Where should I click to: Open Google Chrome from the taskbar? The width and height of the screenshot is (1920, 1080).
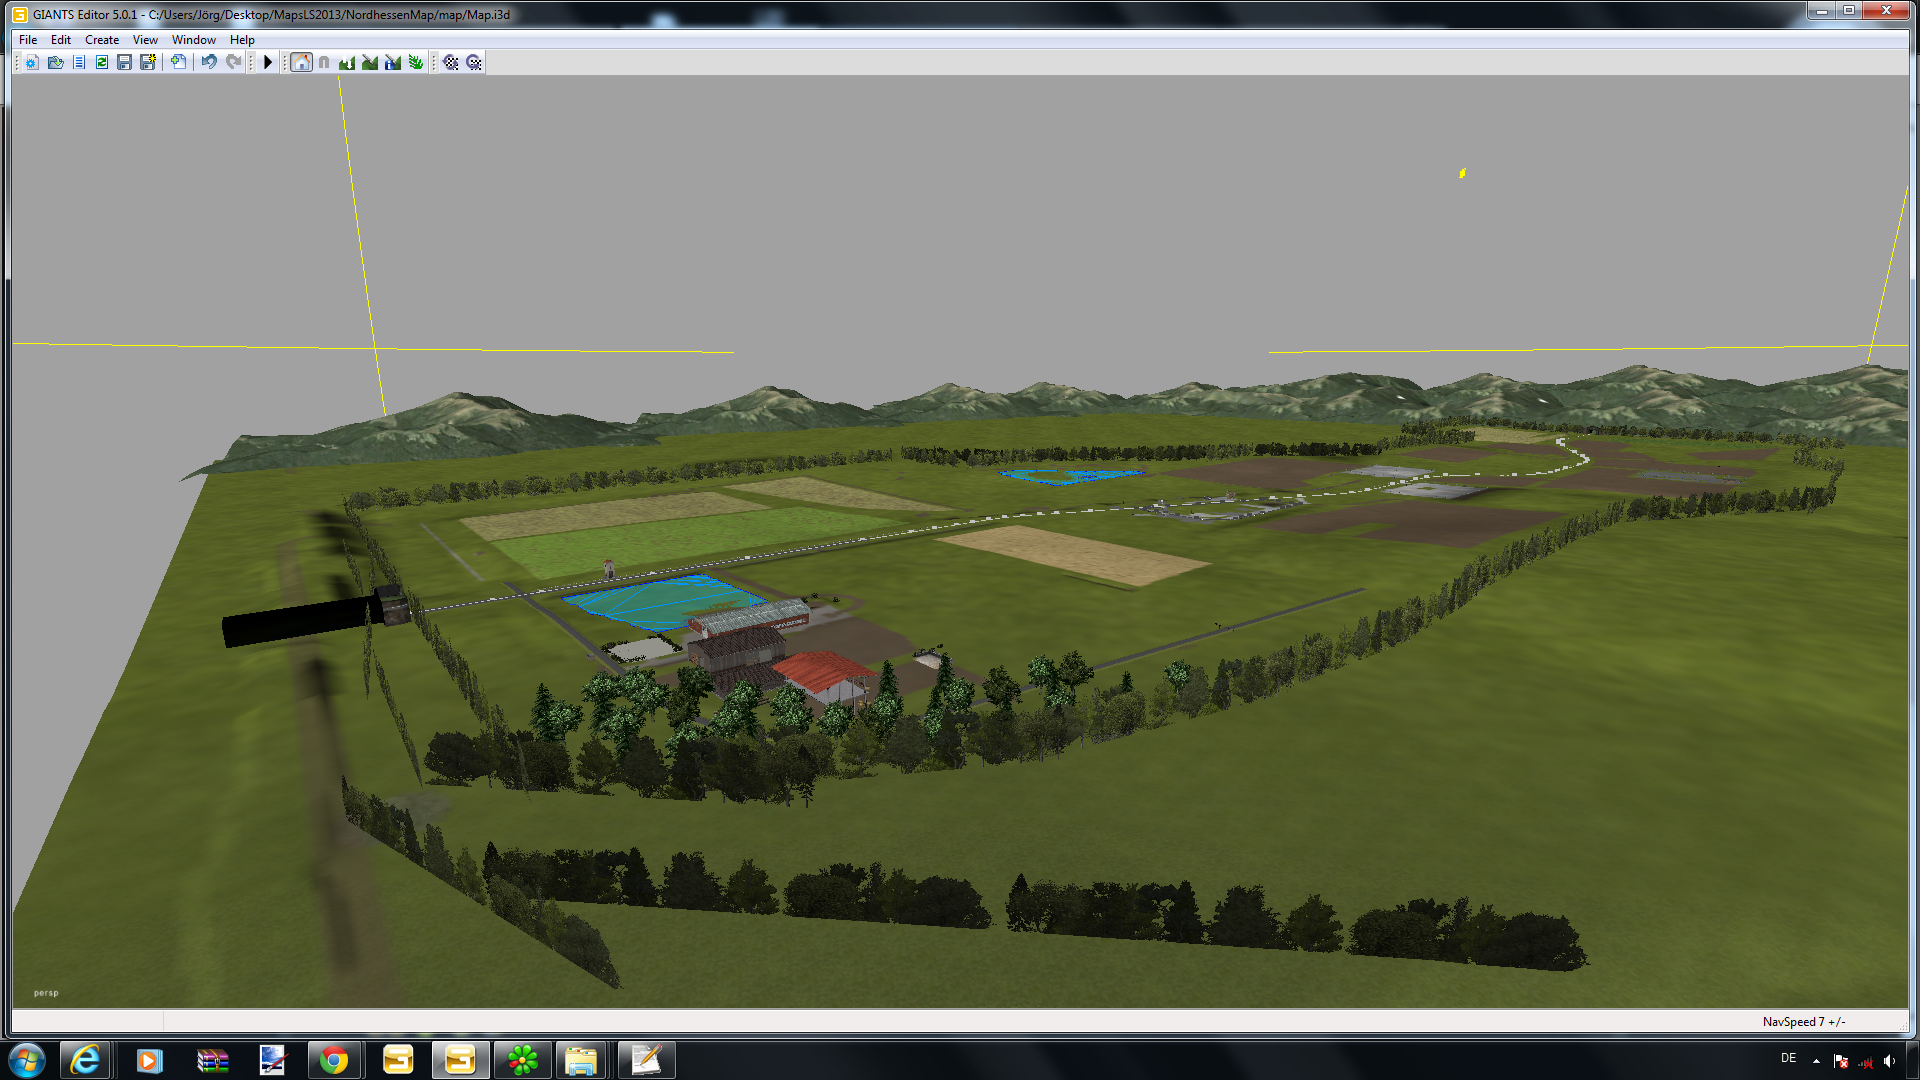pyautogui.click(x=334, y=1060)
